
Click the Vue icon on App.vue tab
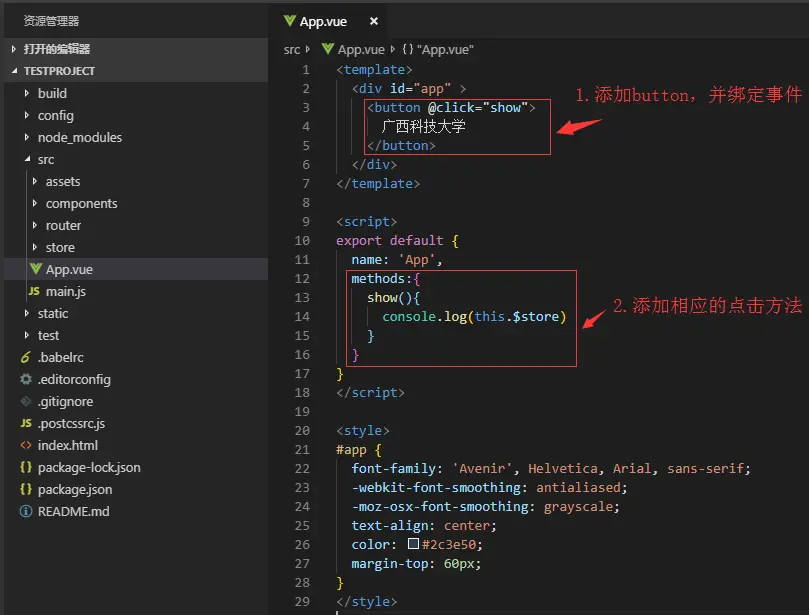click(289, 21)
